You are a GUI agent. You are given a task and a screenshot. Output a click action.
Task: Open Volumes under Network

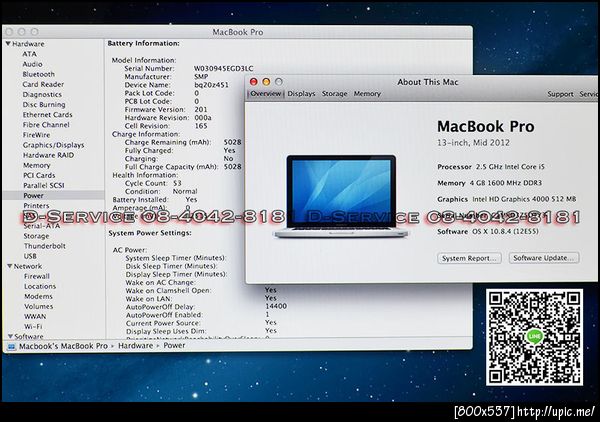point(39,306)
